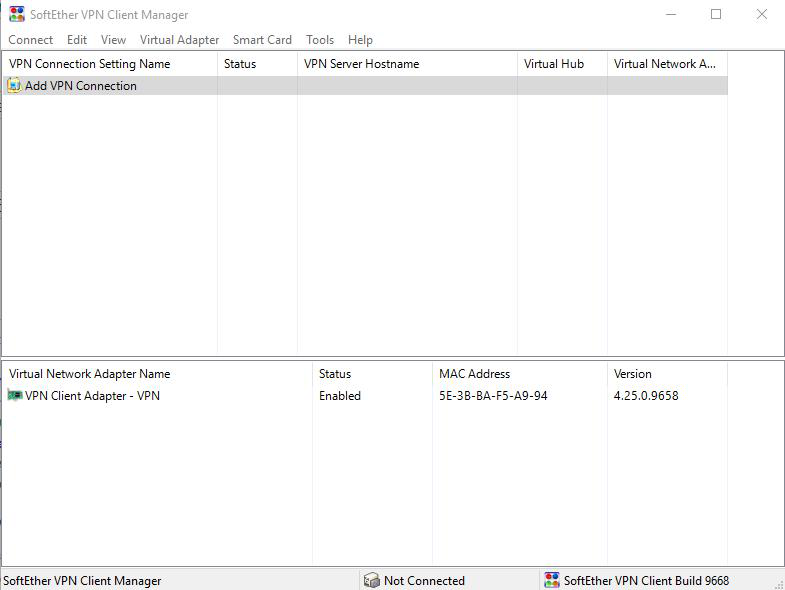The height and width of the screenshot is (590, 785).
Task: Click the Version column header
Action: [667, 374]
